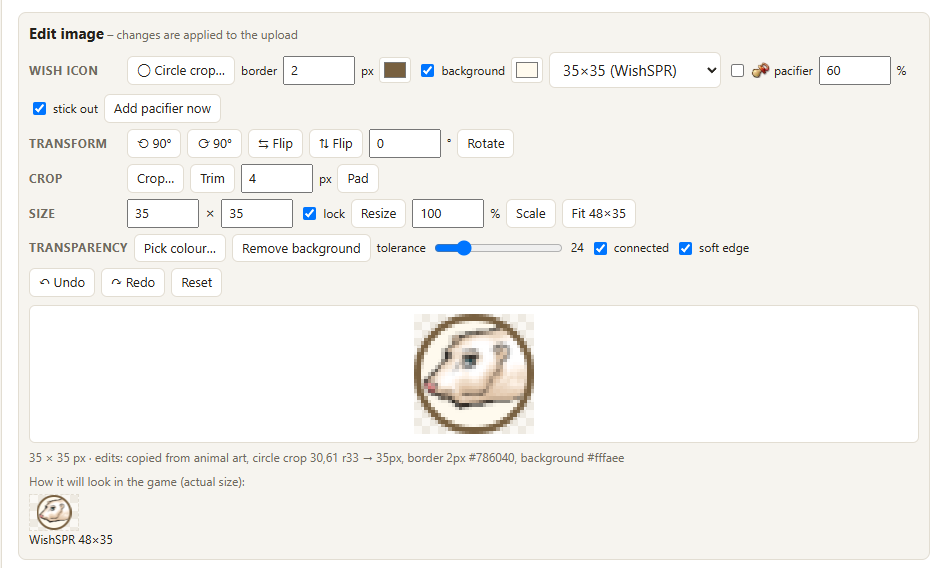
Task: Toggle the lock aspect ratio checkbox
Action: (309, 213)
